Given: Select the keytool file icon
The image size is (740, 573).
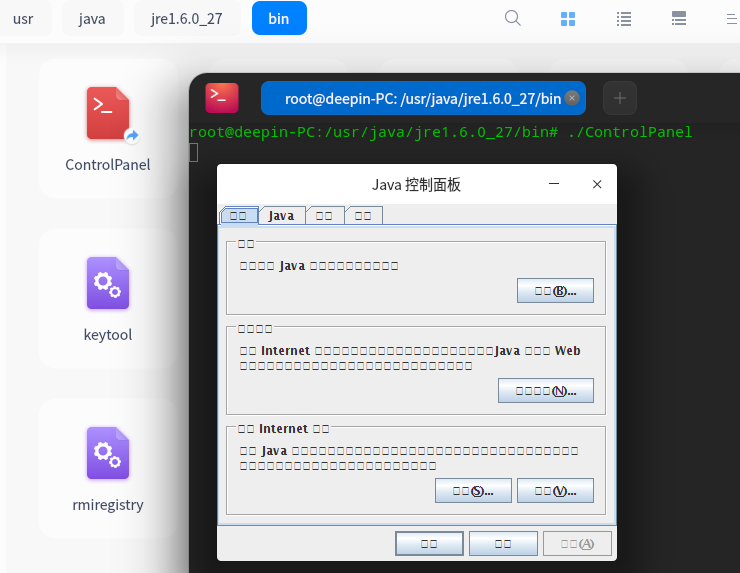Looking at the screenshot, I should (108, 283).
